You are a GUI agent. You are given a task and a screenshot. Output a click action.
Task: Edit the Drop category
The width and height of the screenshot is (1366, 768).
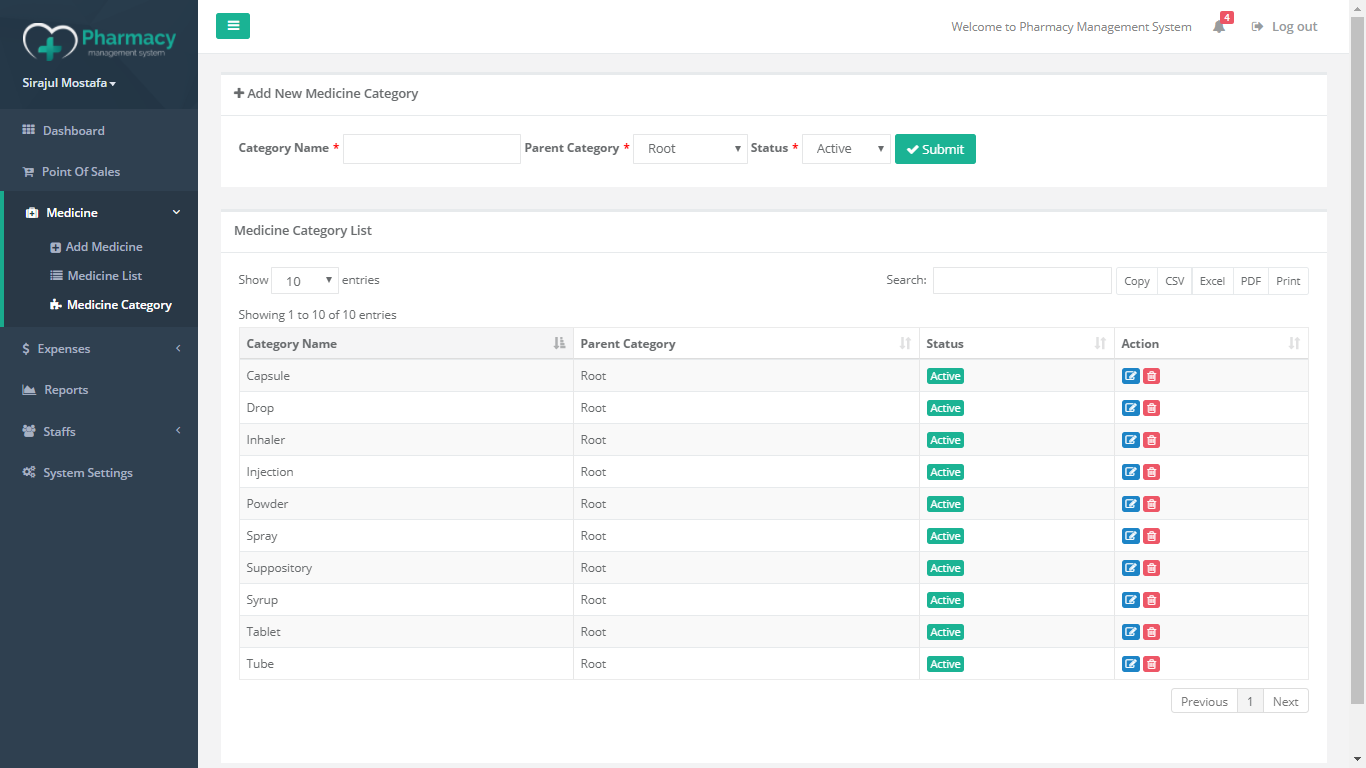pos(1131,408)
